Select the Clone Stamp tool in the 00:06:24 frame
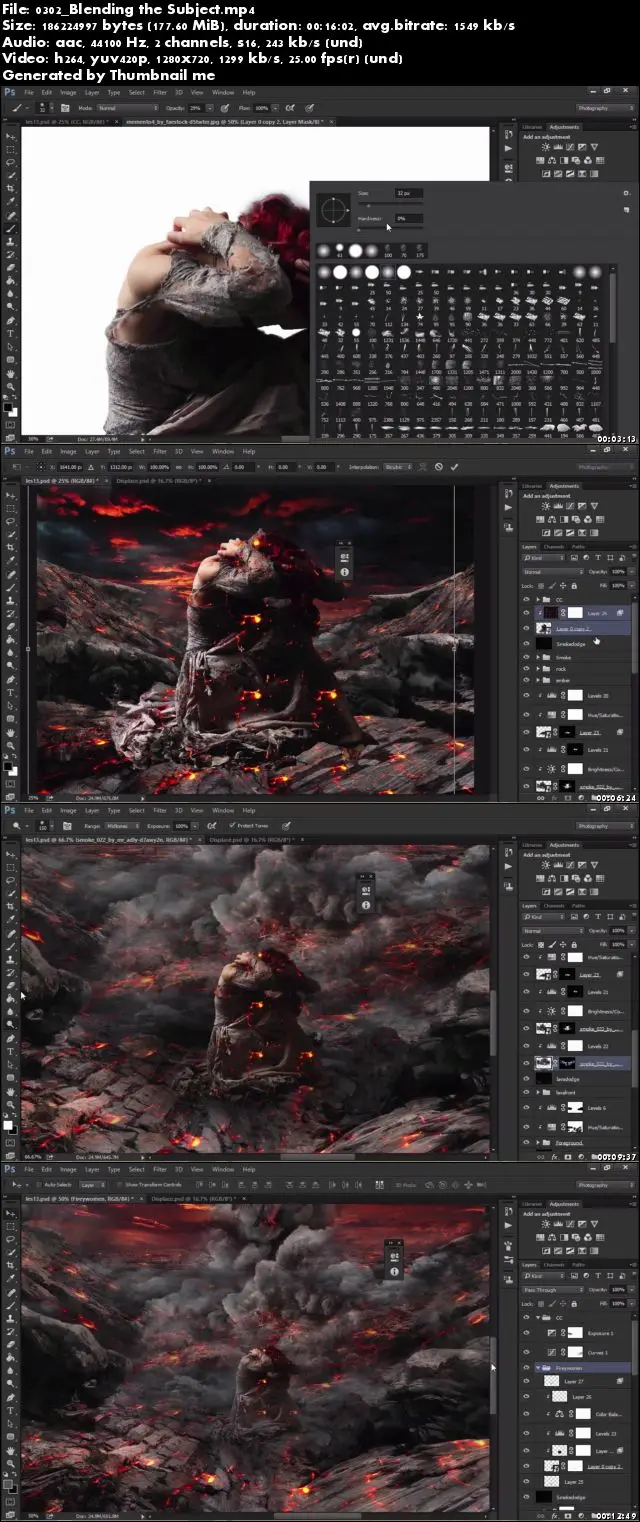The width and height of the screenshot is (640, 1522). pos(10,600)
